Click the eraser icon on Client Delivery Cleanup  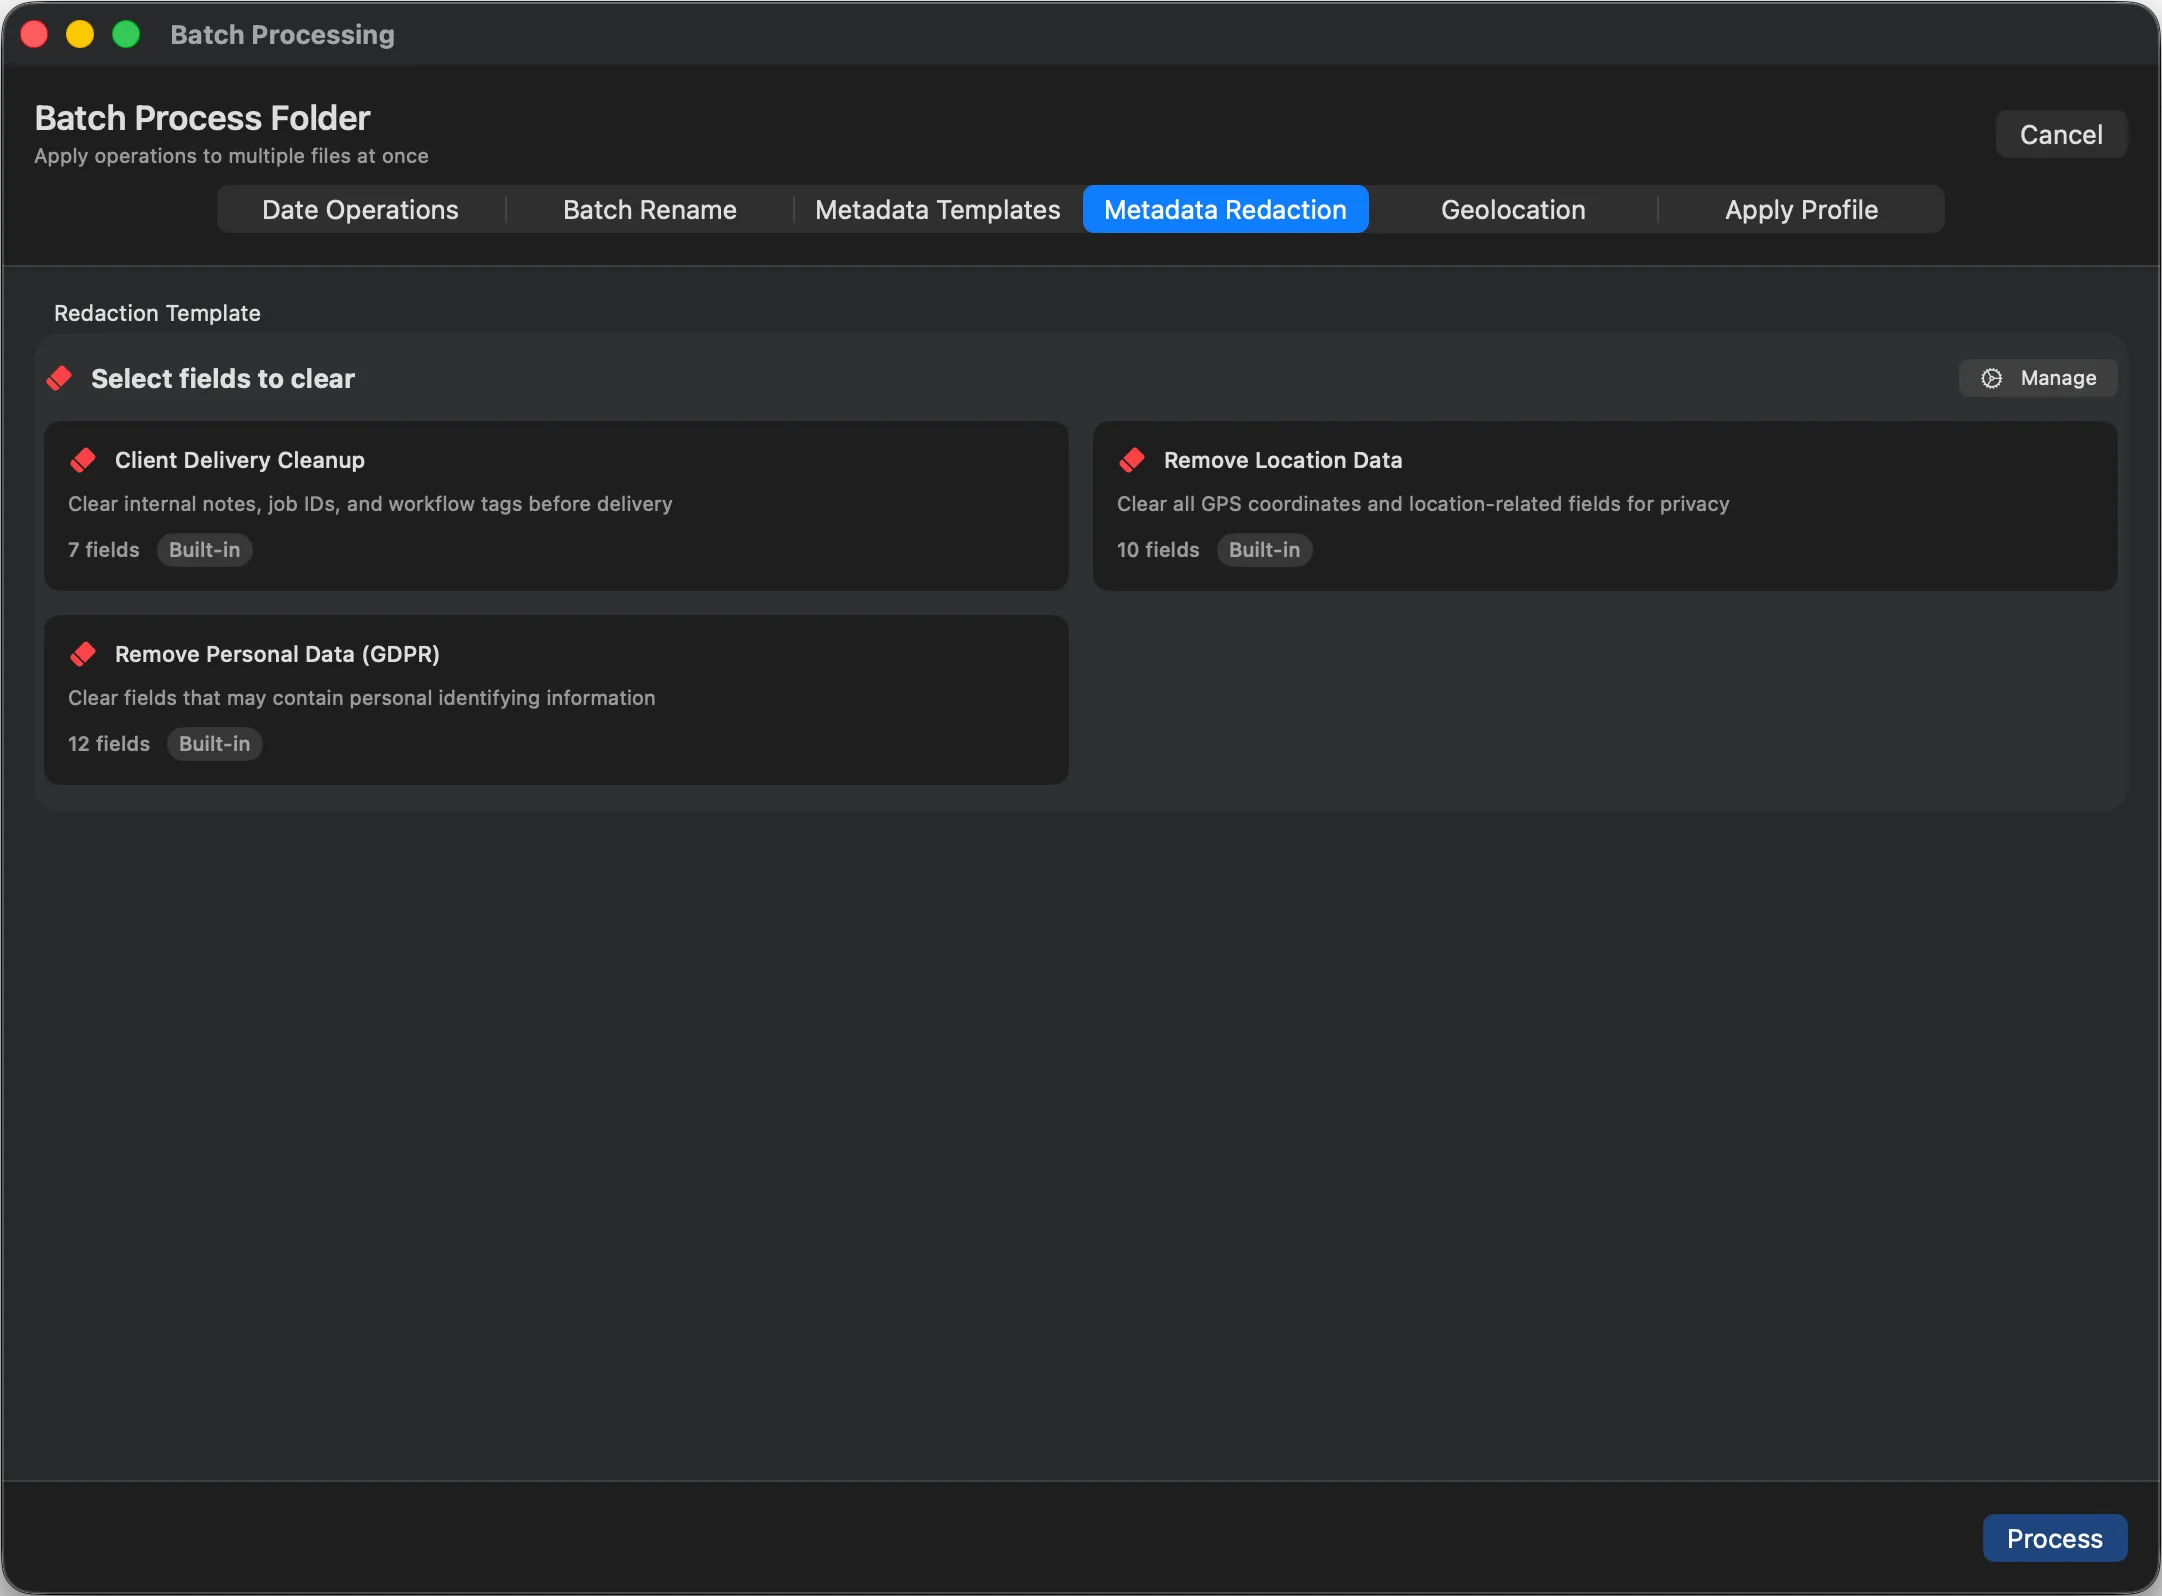coord(83,460)
